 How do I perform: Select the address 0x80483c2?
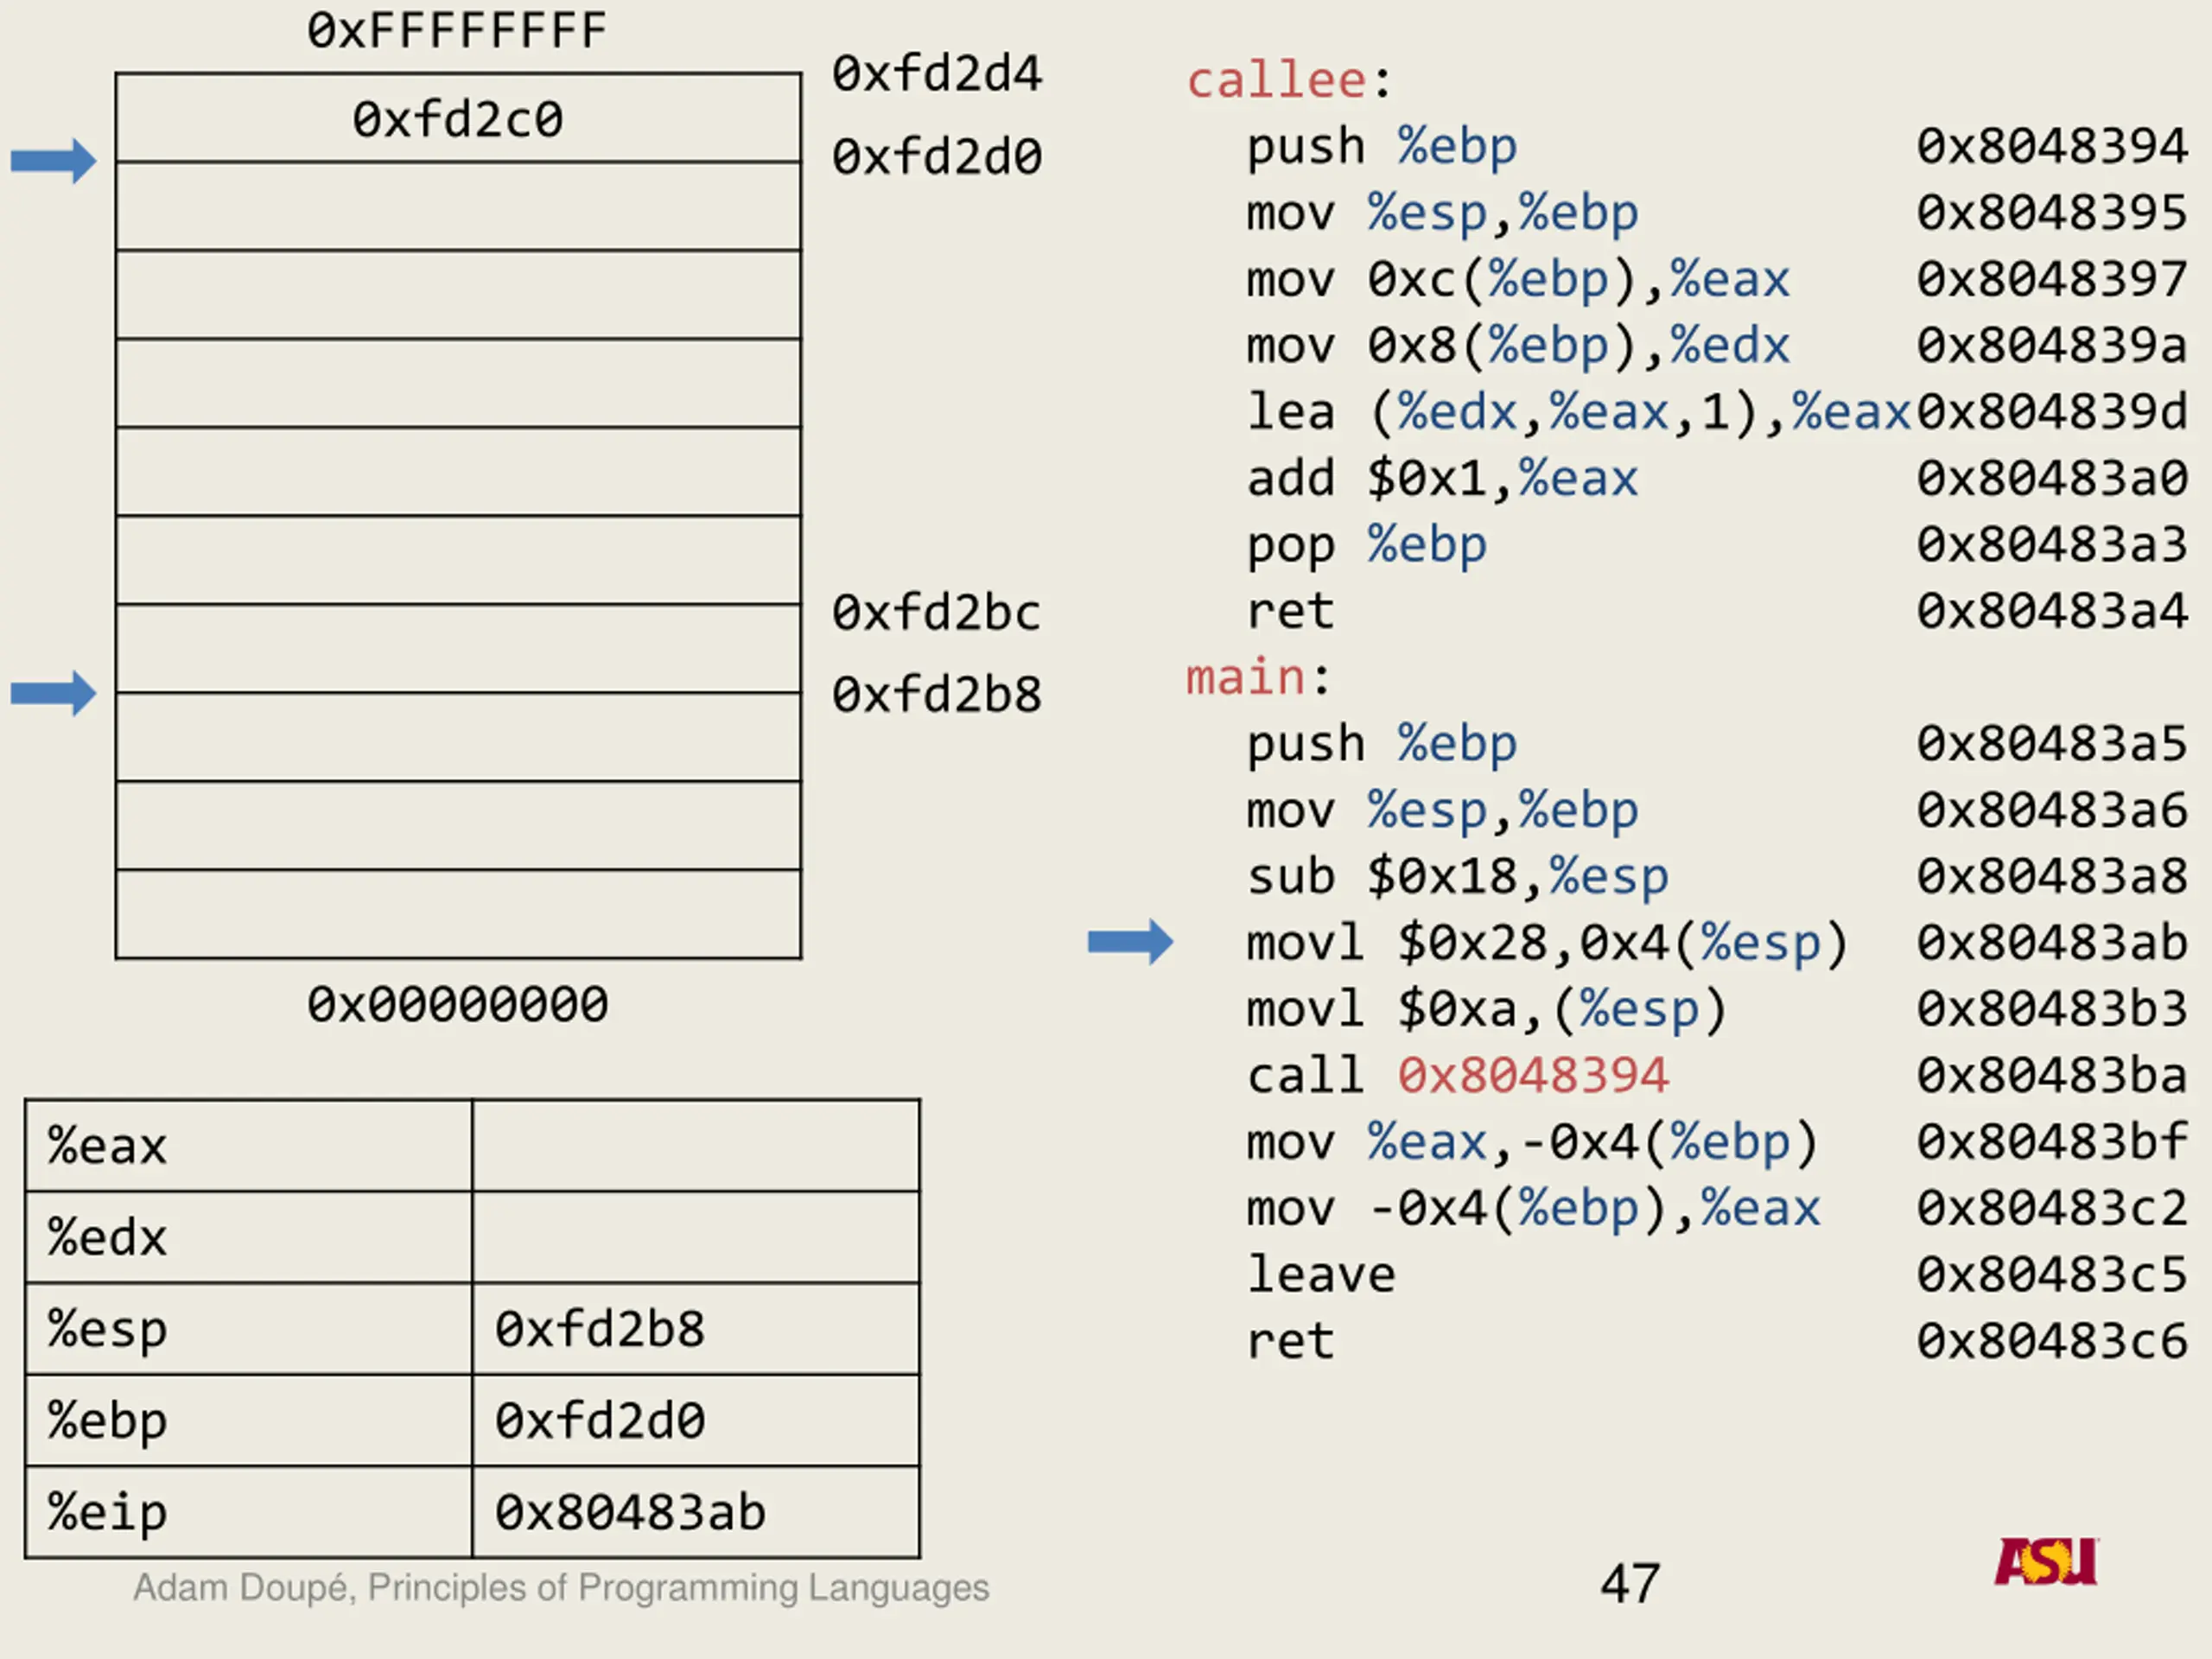click(2051, 1208)
